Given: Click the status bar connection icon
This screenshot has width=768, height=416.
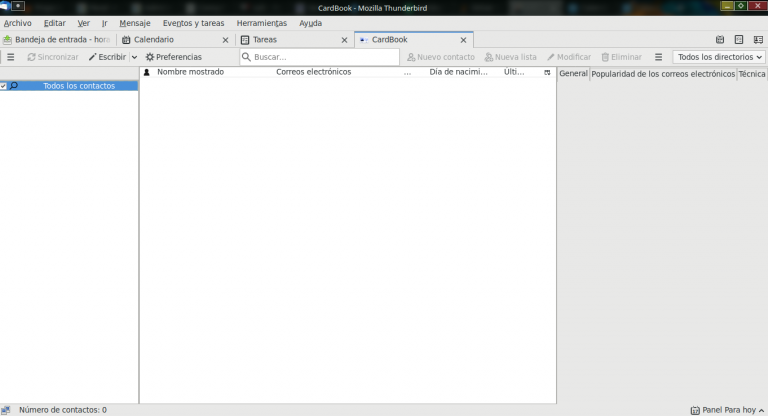Looking at the screenshot, I should 5,410.
